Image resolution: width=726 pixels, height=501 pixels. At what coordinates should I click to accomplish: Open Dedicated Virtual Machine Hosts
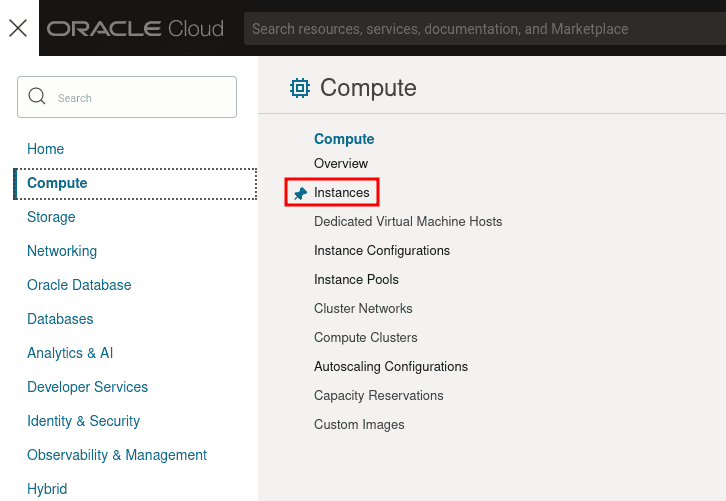(408, 221)
